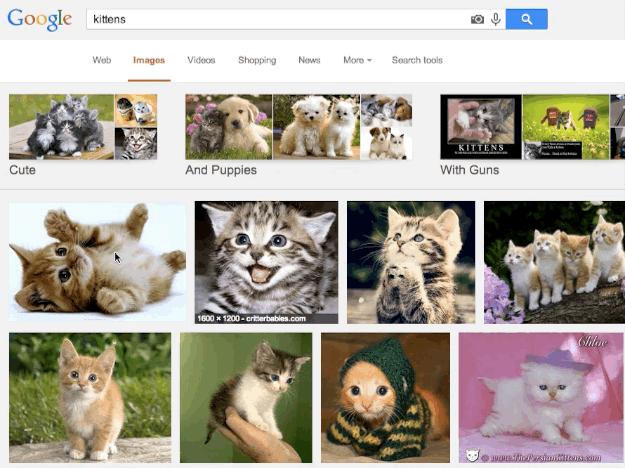Open the critterbabies.com kitten image
Image resolution: width=625 pixels, height=468 pixels.
pyautogui.click(x=266, y=262)
